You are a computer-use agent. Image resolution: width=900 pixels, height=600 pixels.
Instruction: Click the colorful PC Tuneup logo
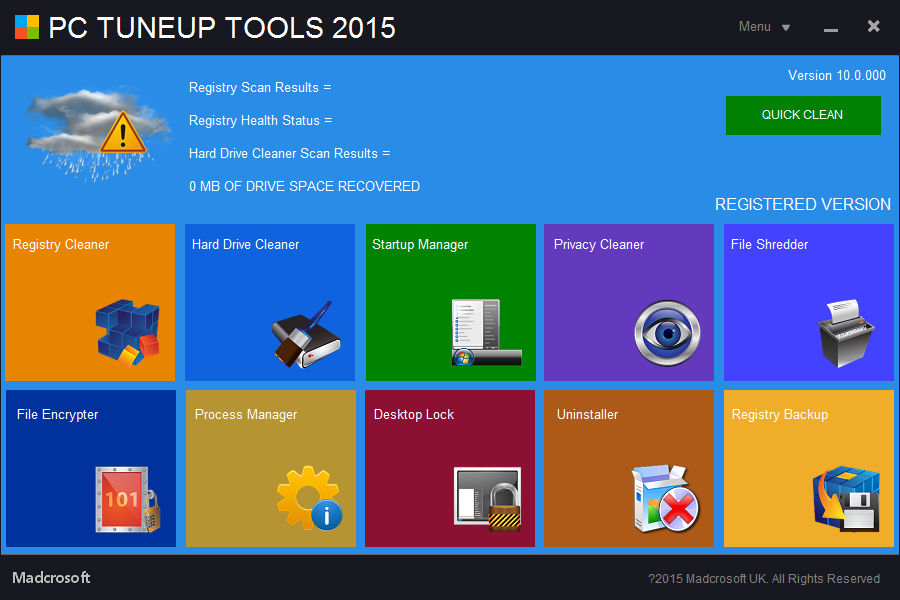pyautogui.click(x=27, y=27)
